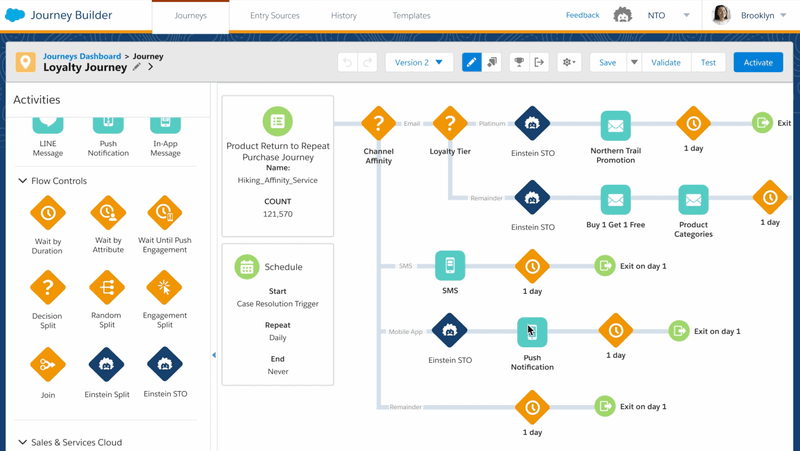Open the Channel Affinity decision node
Viewport: 800px width, 451px height.
379,123
